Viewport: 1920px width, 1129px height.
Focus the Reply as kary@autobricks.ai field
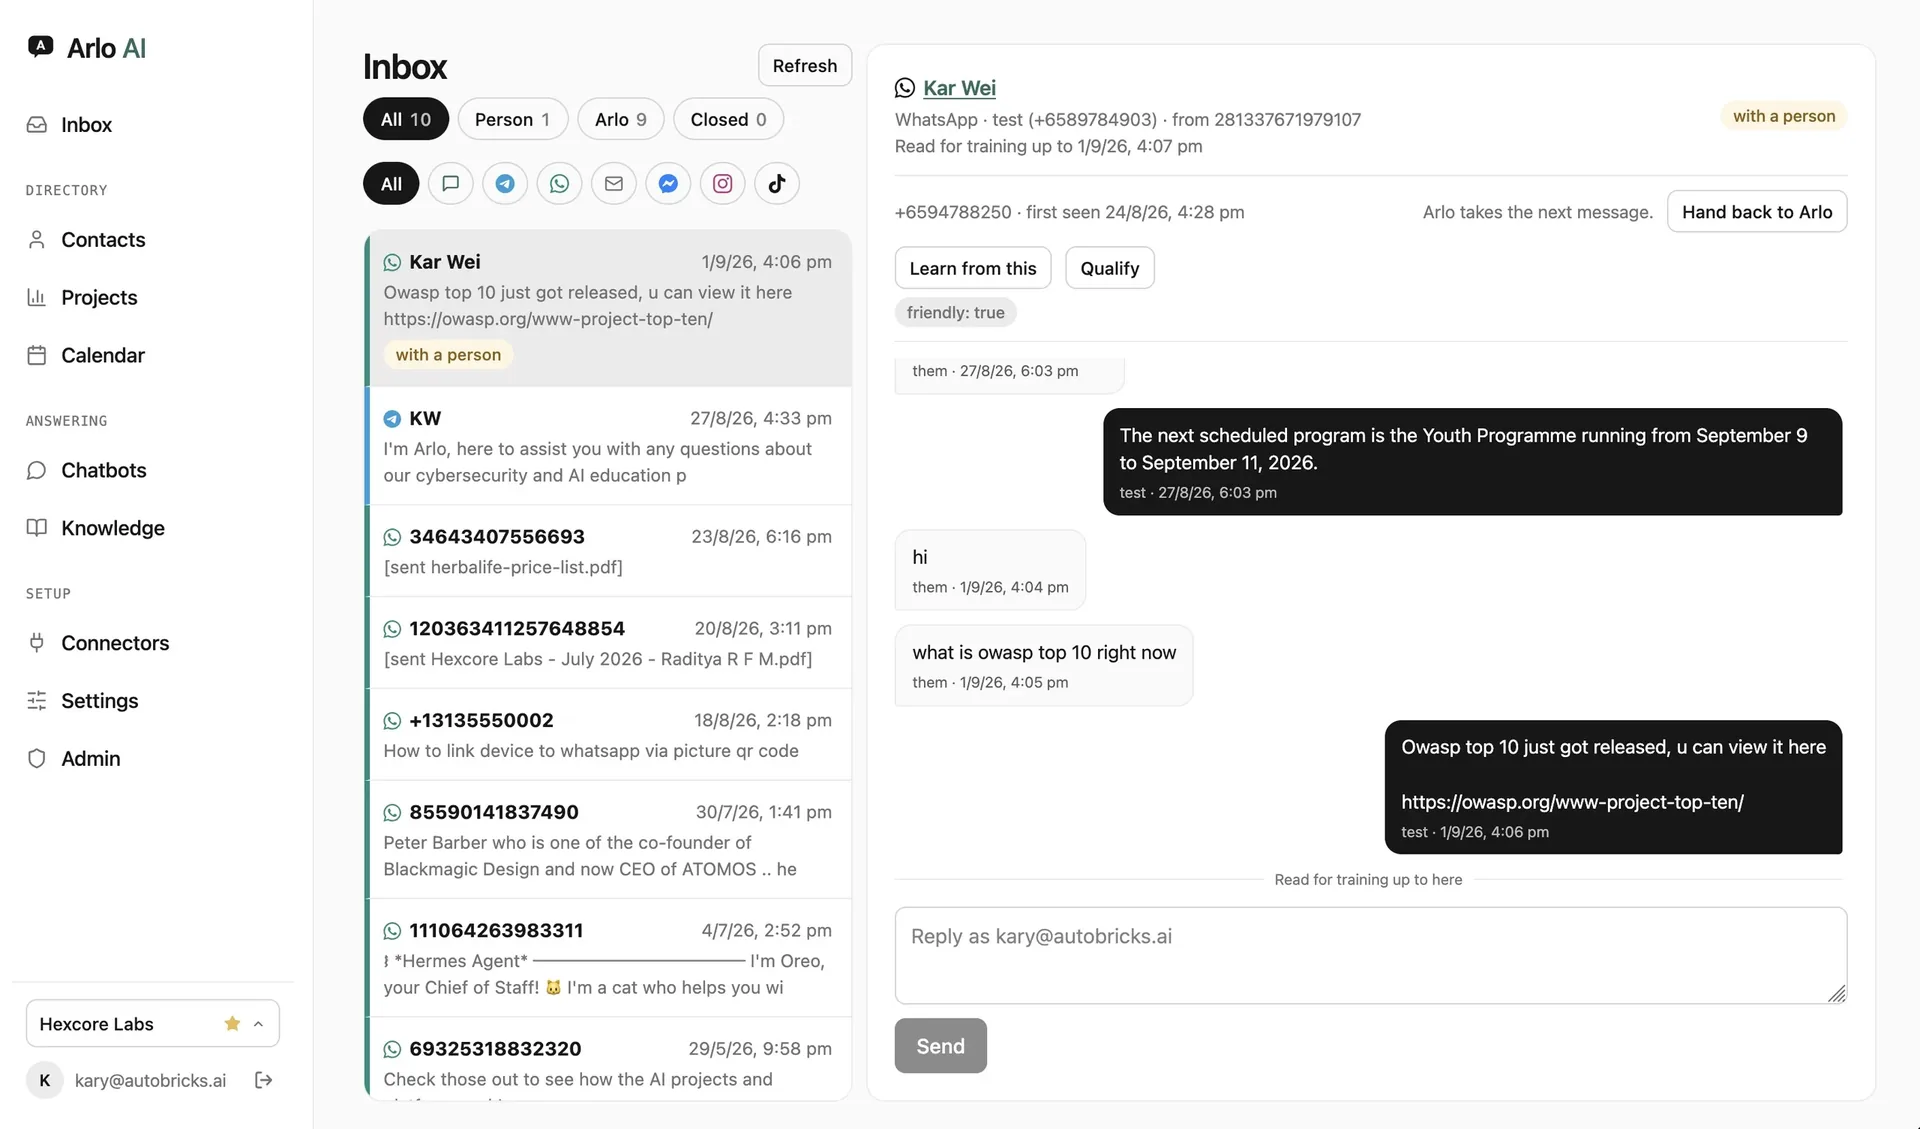click(1370, 955)
